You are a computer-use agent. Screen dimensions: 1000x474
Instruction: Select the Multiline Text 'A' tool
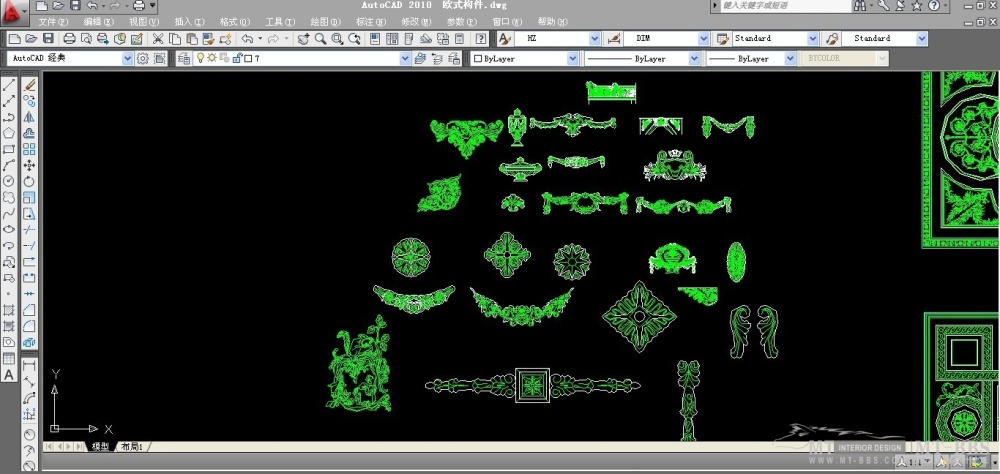[9, 375]
